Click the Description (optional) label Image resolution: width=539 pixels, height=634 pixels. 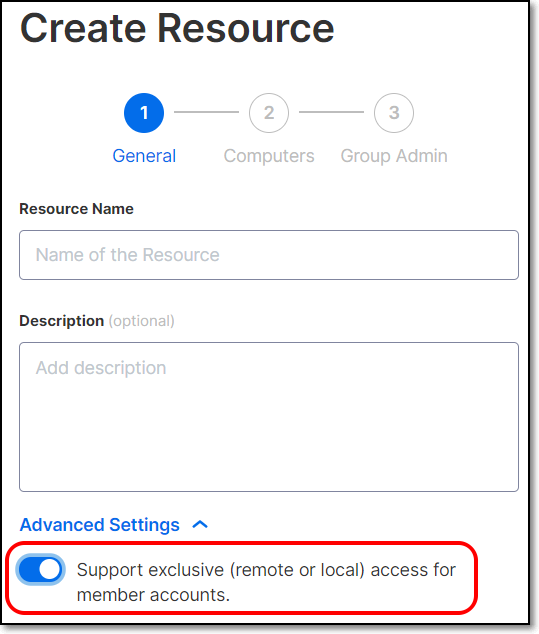[97, 321]
